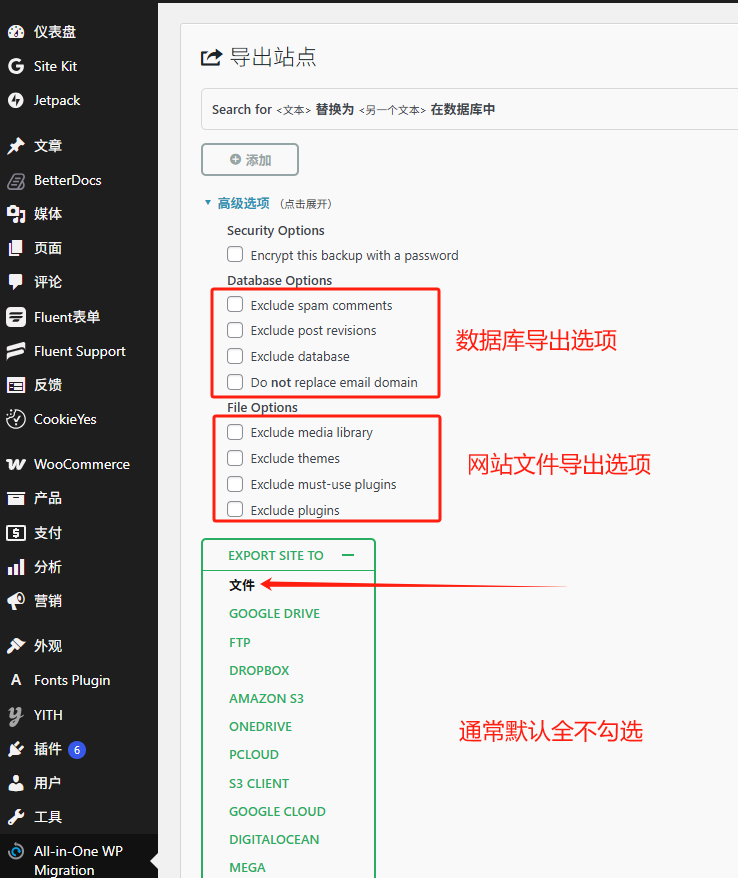The image size is (738, 878).
Task: Check Exclude post revisions
Action: pos(235,330)
